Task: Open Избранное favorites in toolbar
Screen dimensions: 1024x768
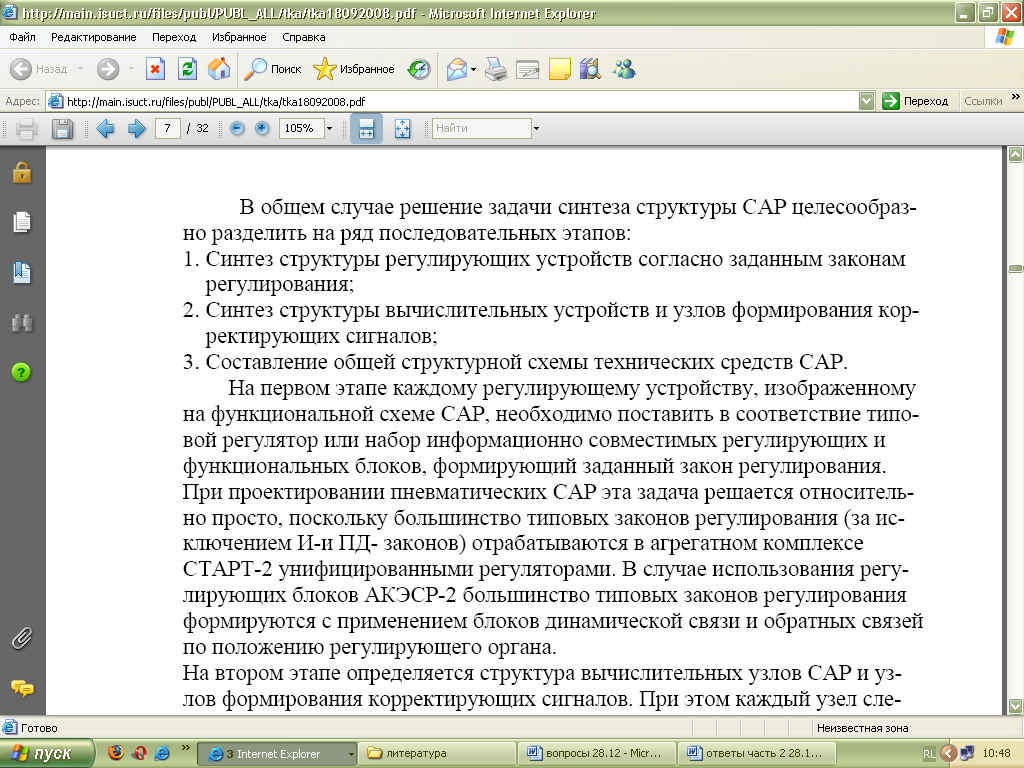Action: pyautogui.click(x=353, y=69)
